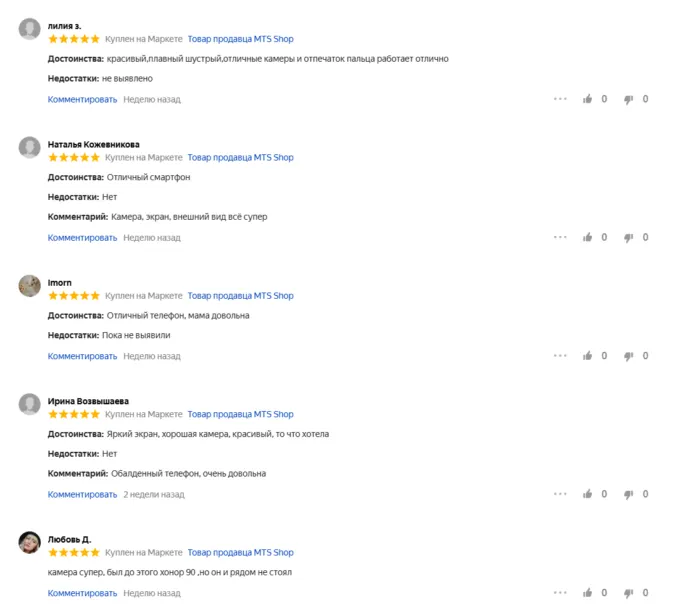Image resolution: width=680 pixels, height=616 pixels.
Task: Thumbs down Любовь Д.'s review
Action: click(629, 592)
